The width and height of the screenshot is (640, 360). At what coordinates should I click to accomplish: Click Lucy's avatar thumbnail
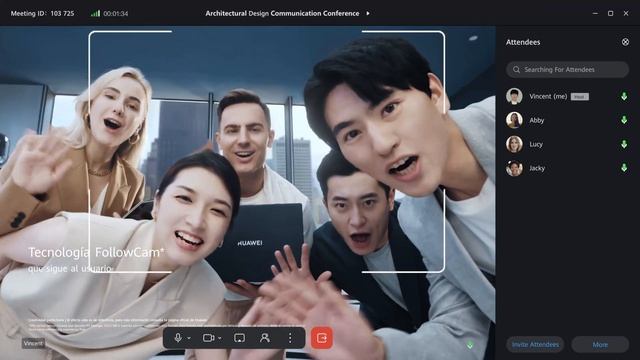click(x=514, y=144)
